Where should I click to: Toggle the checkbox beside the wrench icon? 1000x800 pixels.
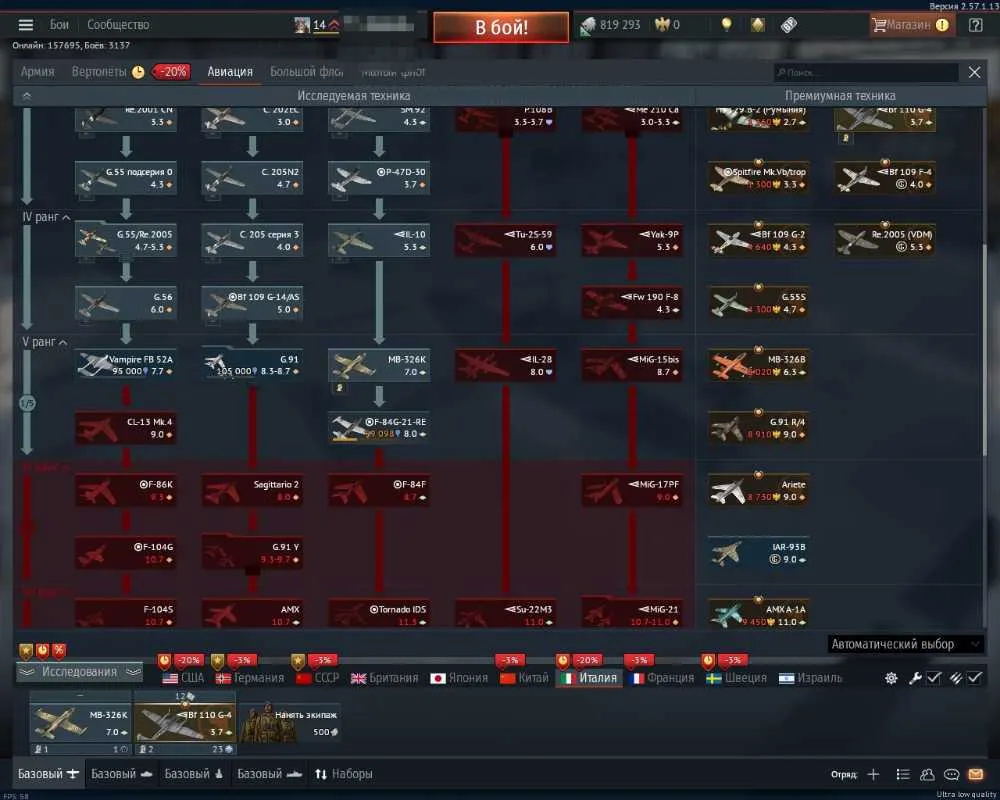tap(933, 678)
